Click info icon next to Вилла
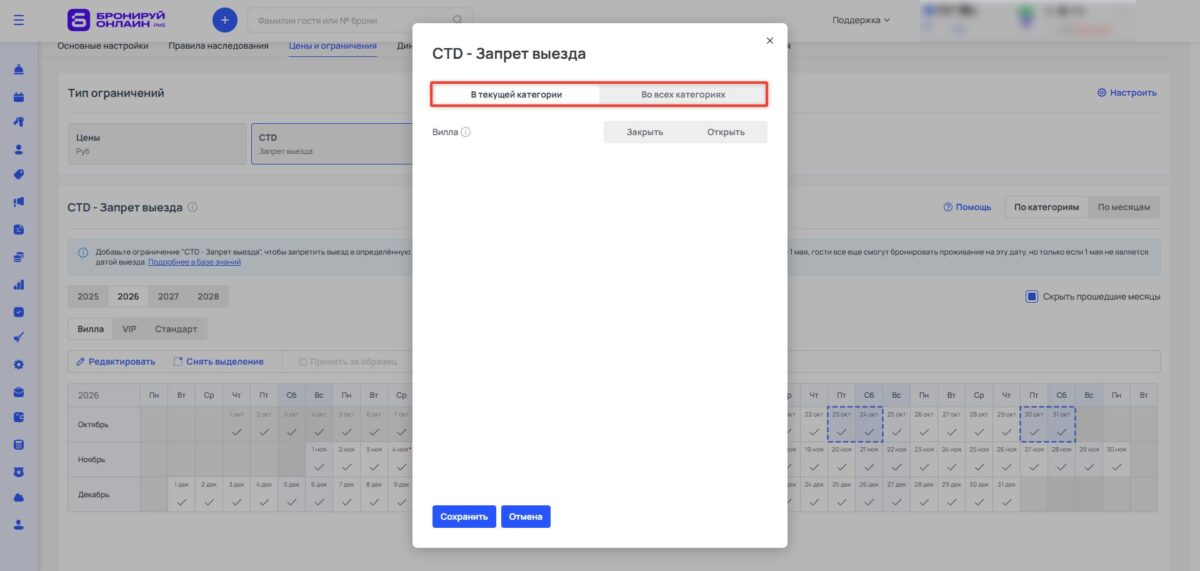Image resolution: width=1200 pixels, height=571 pixels. pos(466,132)
